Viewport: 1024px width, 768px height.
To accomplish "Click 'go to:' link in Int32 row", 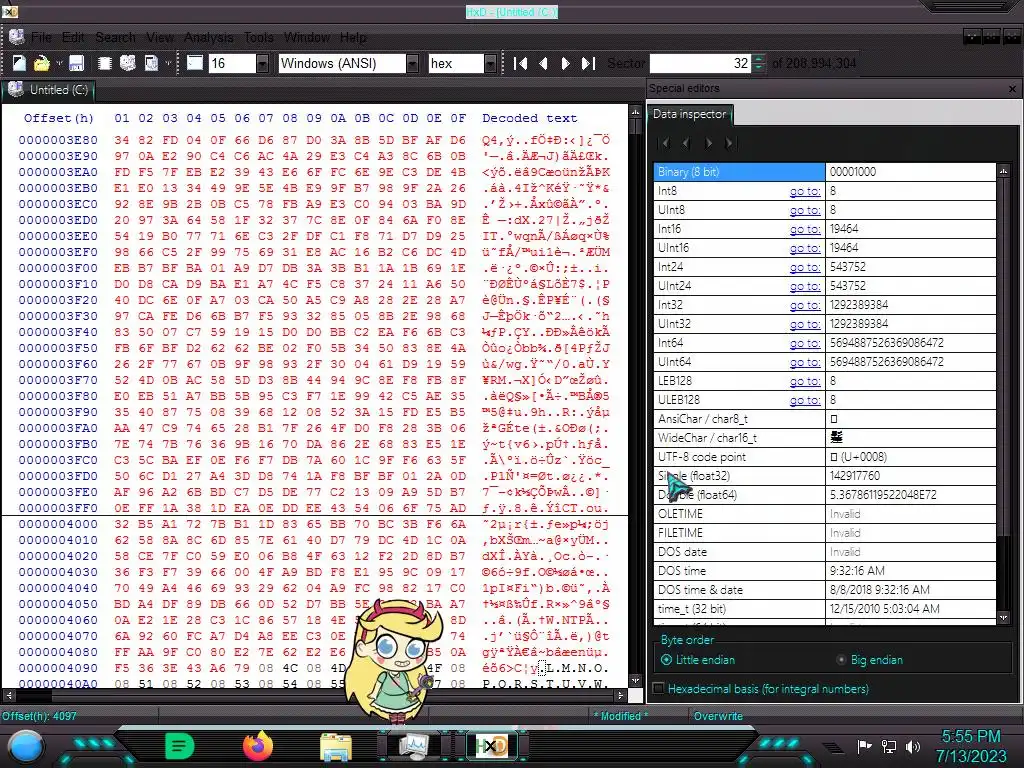I will coord(805,305).
